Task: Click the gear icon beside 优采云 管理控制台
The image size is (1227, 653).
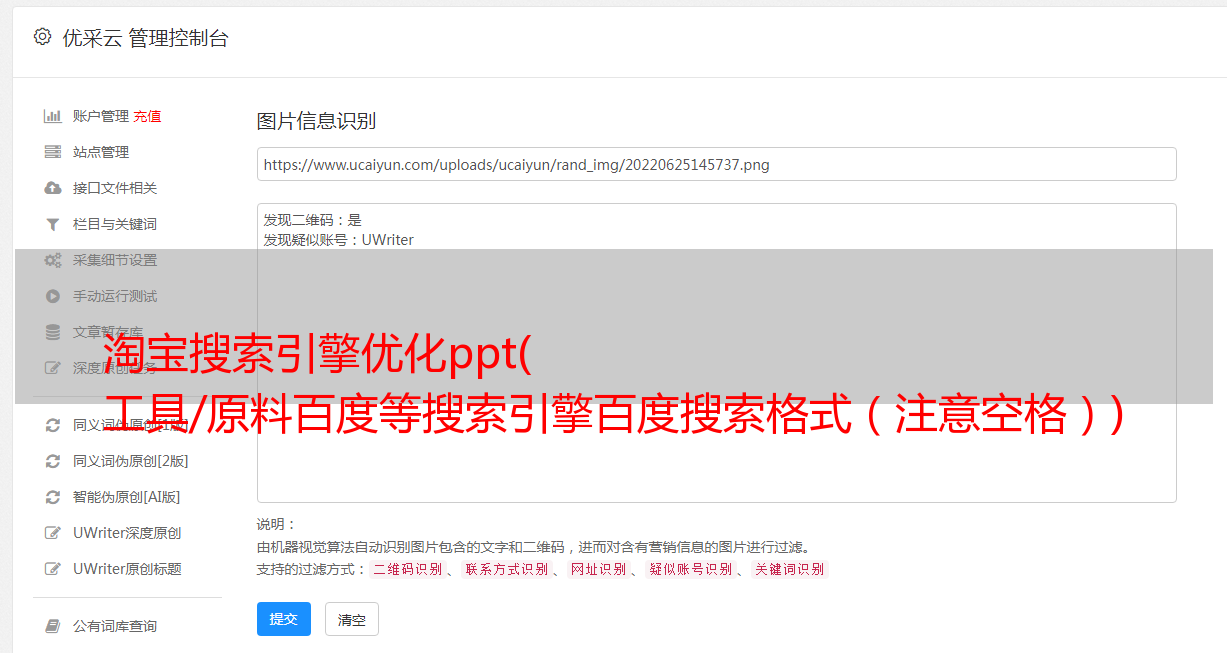Action: coord(42,37)
